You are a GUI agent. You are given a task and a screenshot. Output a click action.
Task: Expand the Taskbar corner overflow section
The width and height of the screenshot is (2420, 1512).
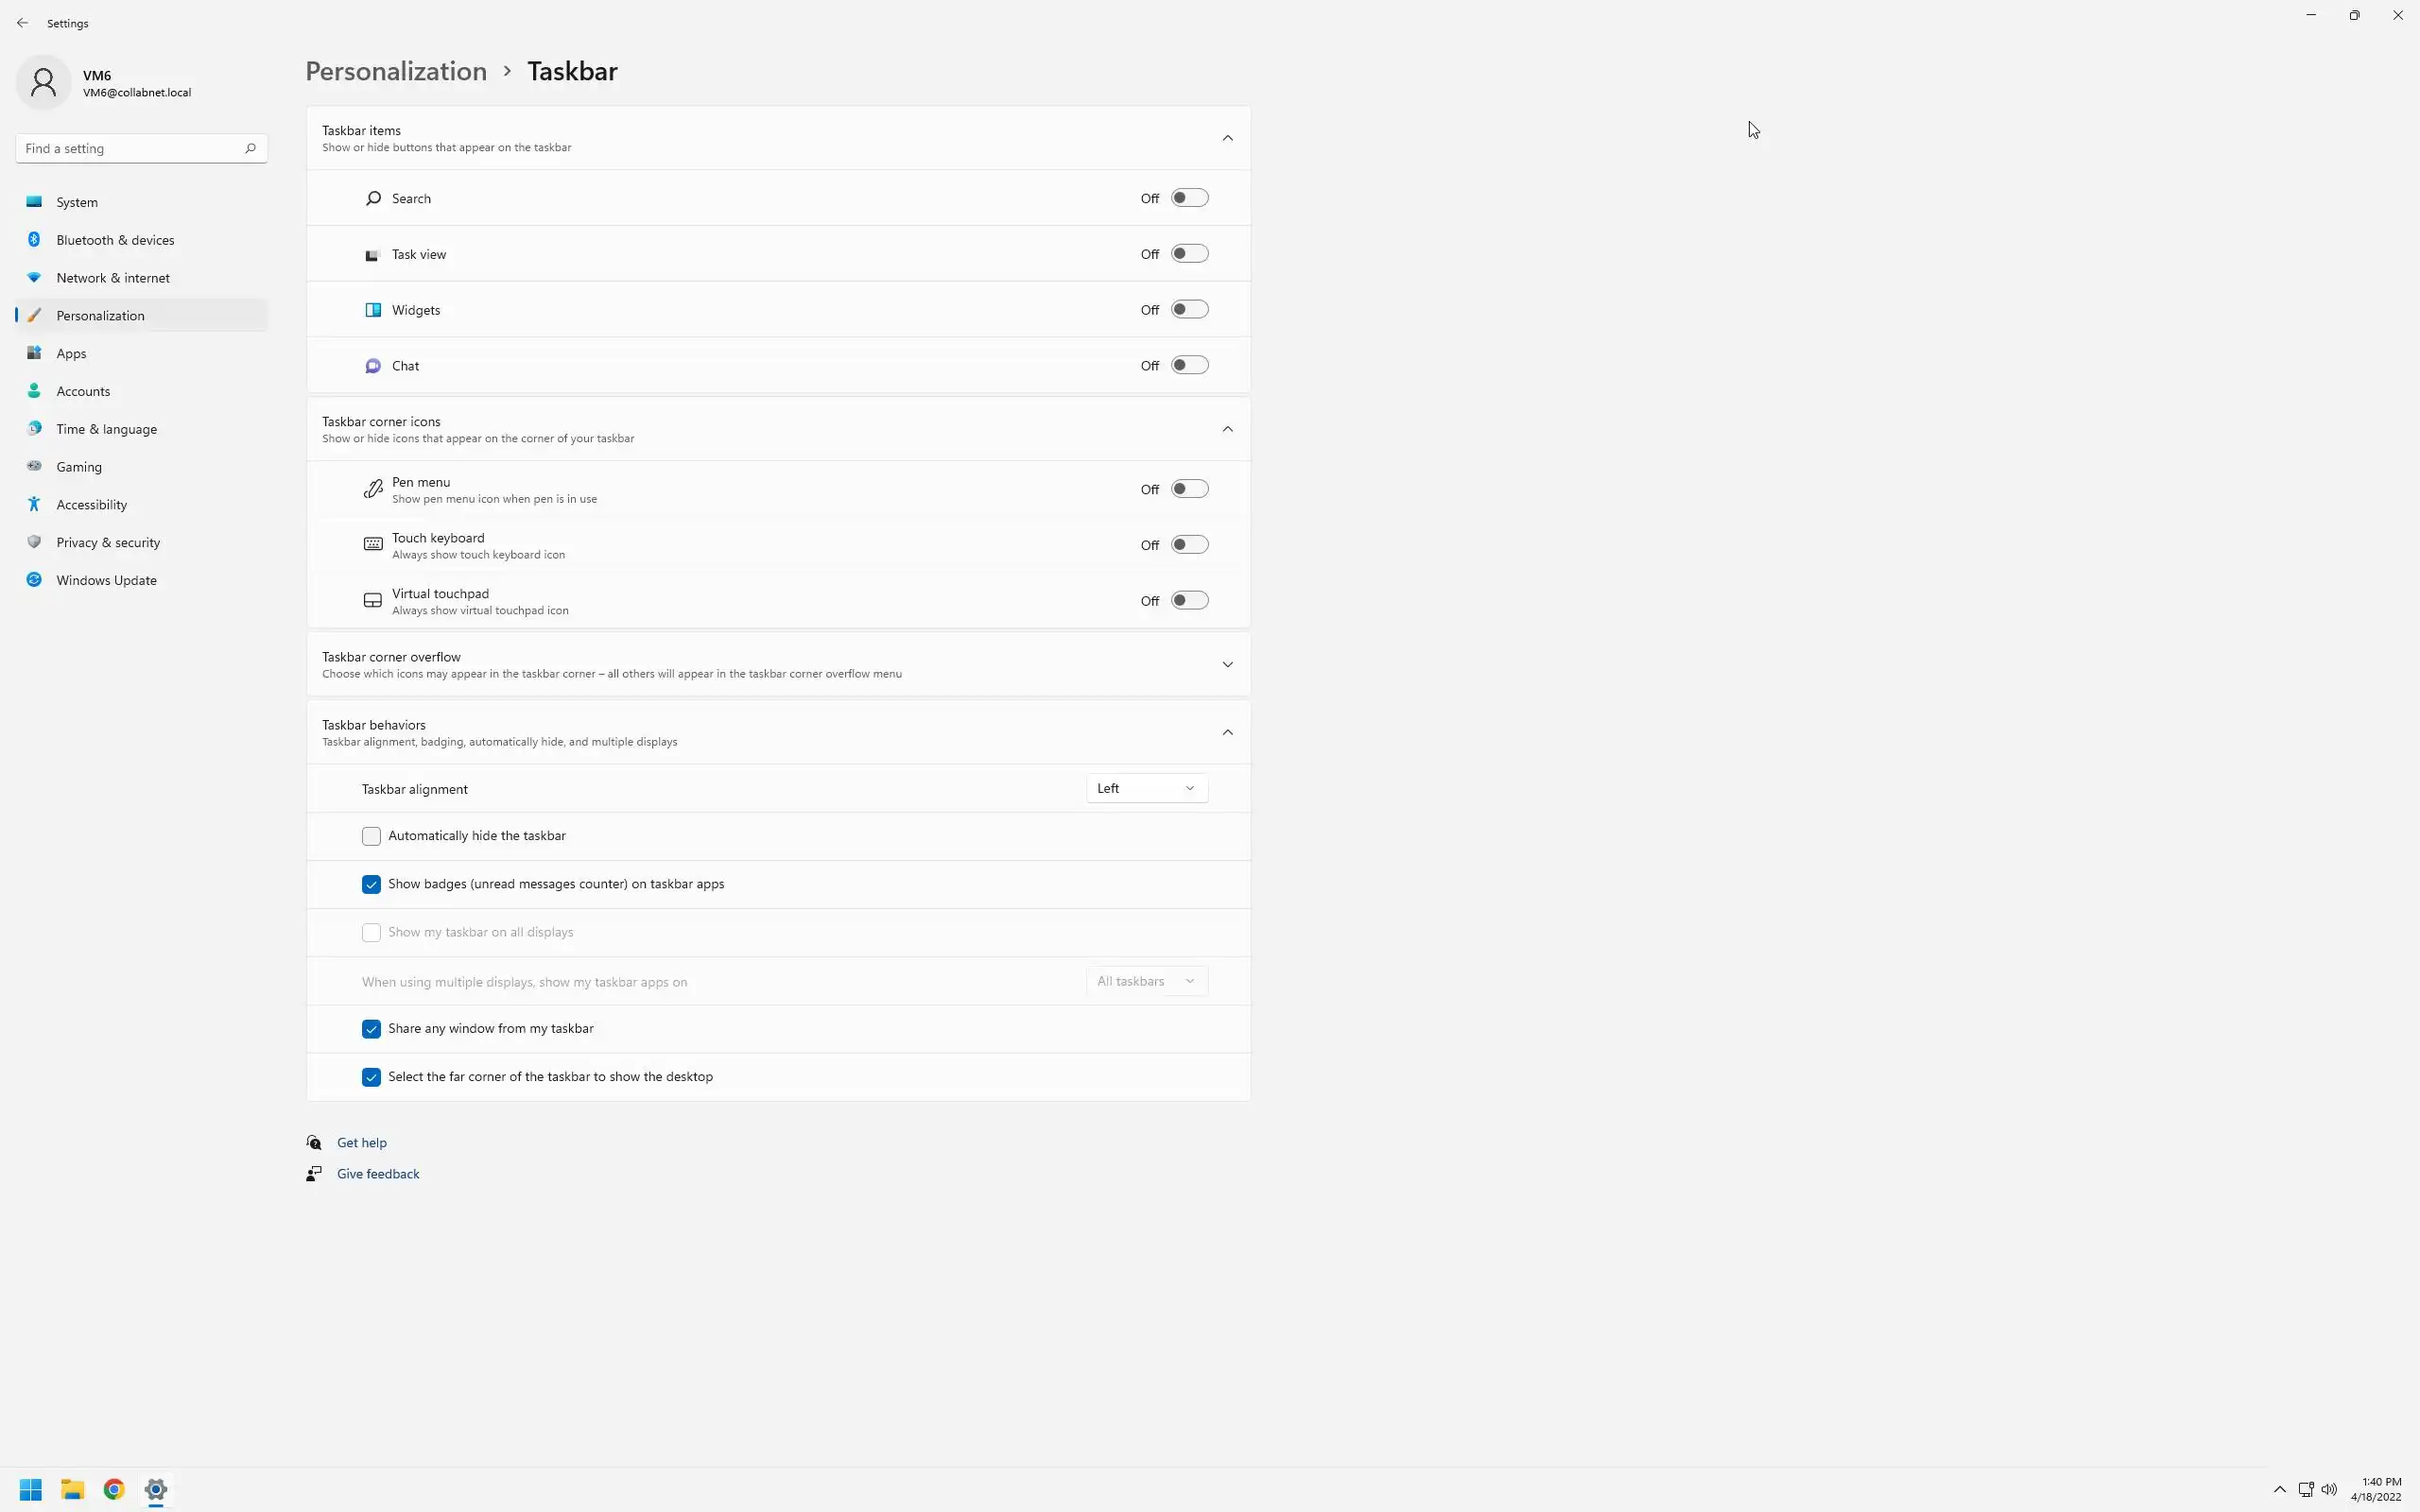click(x=1227, y=665)
